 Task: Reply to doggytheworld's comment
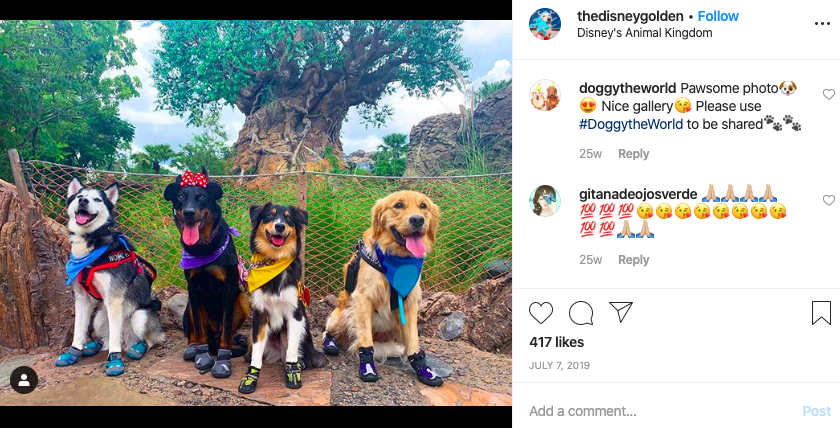pos(633,154)
